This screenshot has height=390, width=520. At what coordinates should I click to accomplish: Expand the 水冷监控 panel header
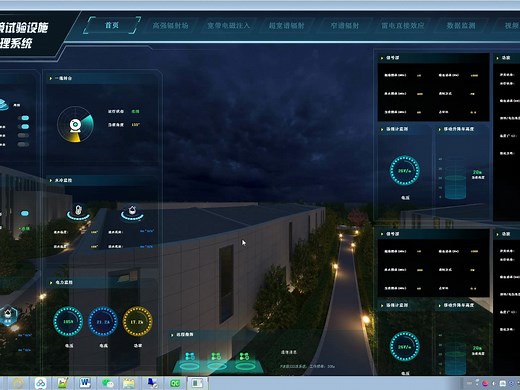click(x=102, y=180)
